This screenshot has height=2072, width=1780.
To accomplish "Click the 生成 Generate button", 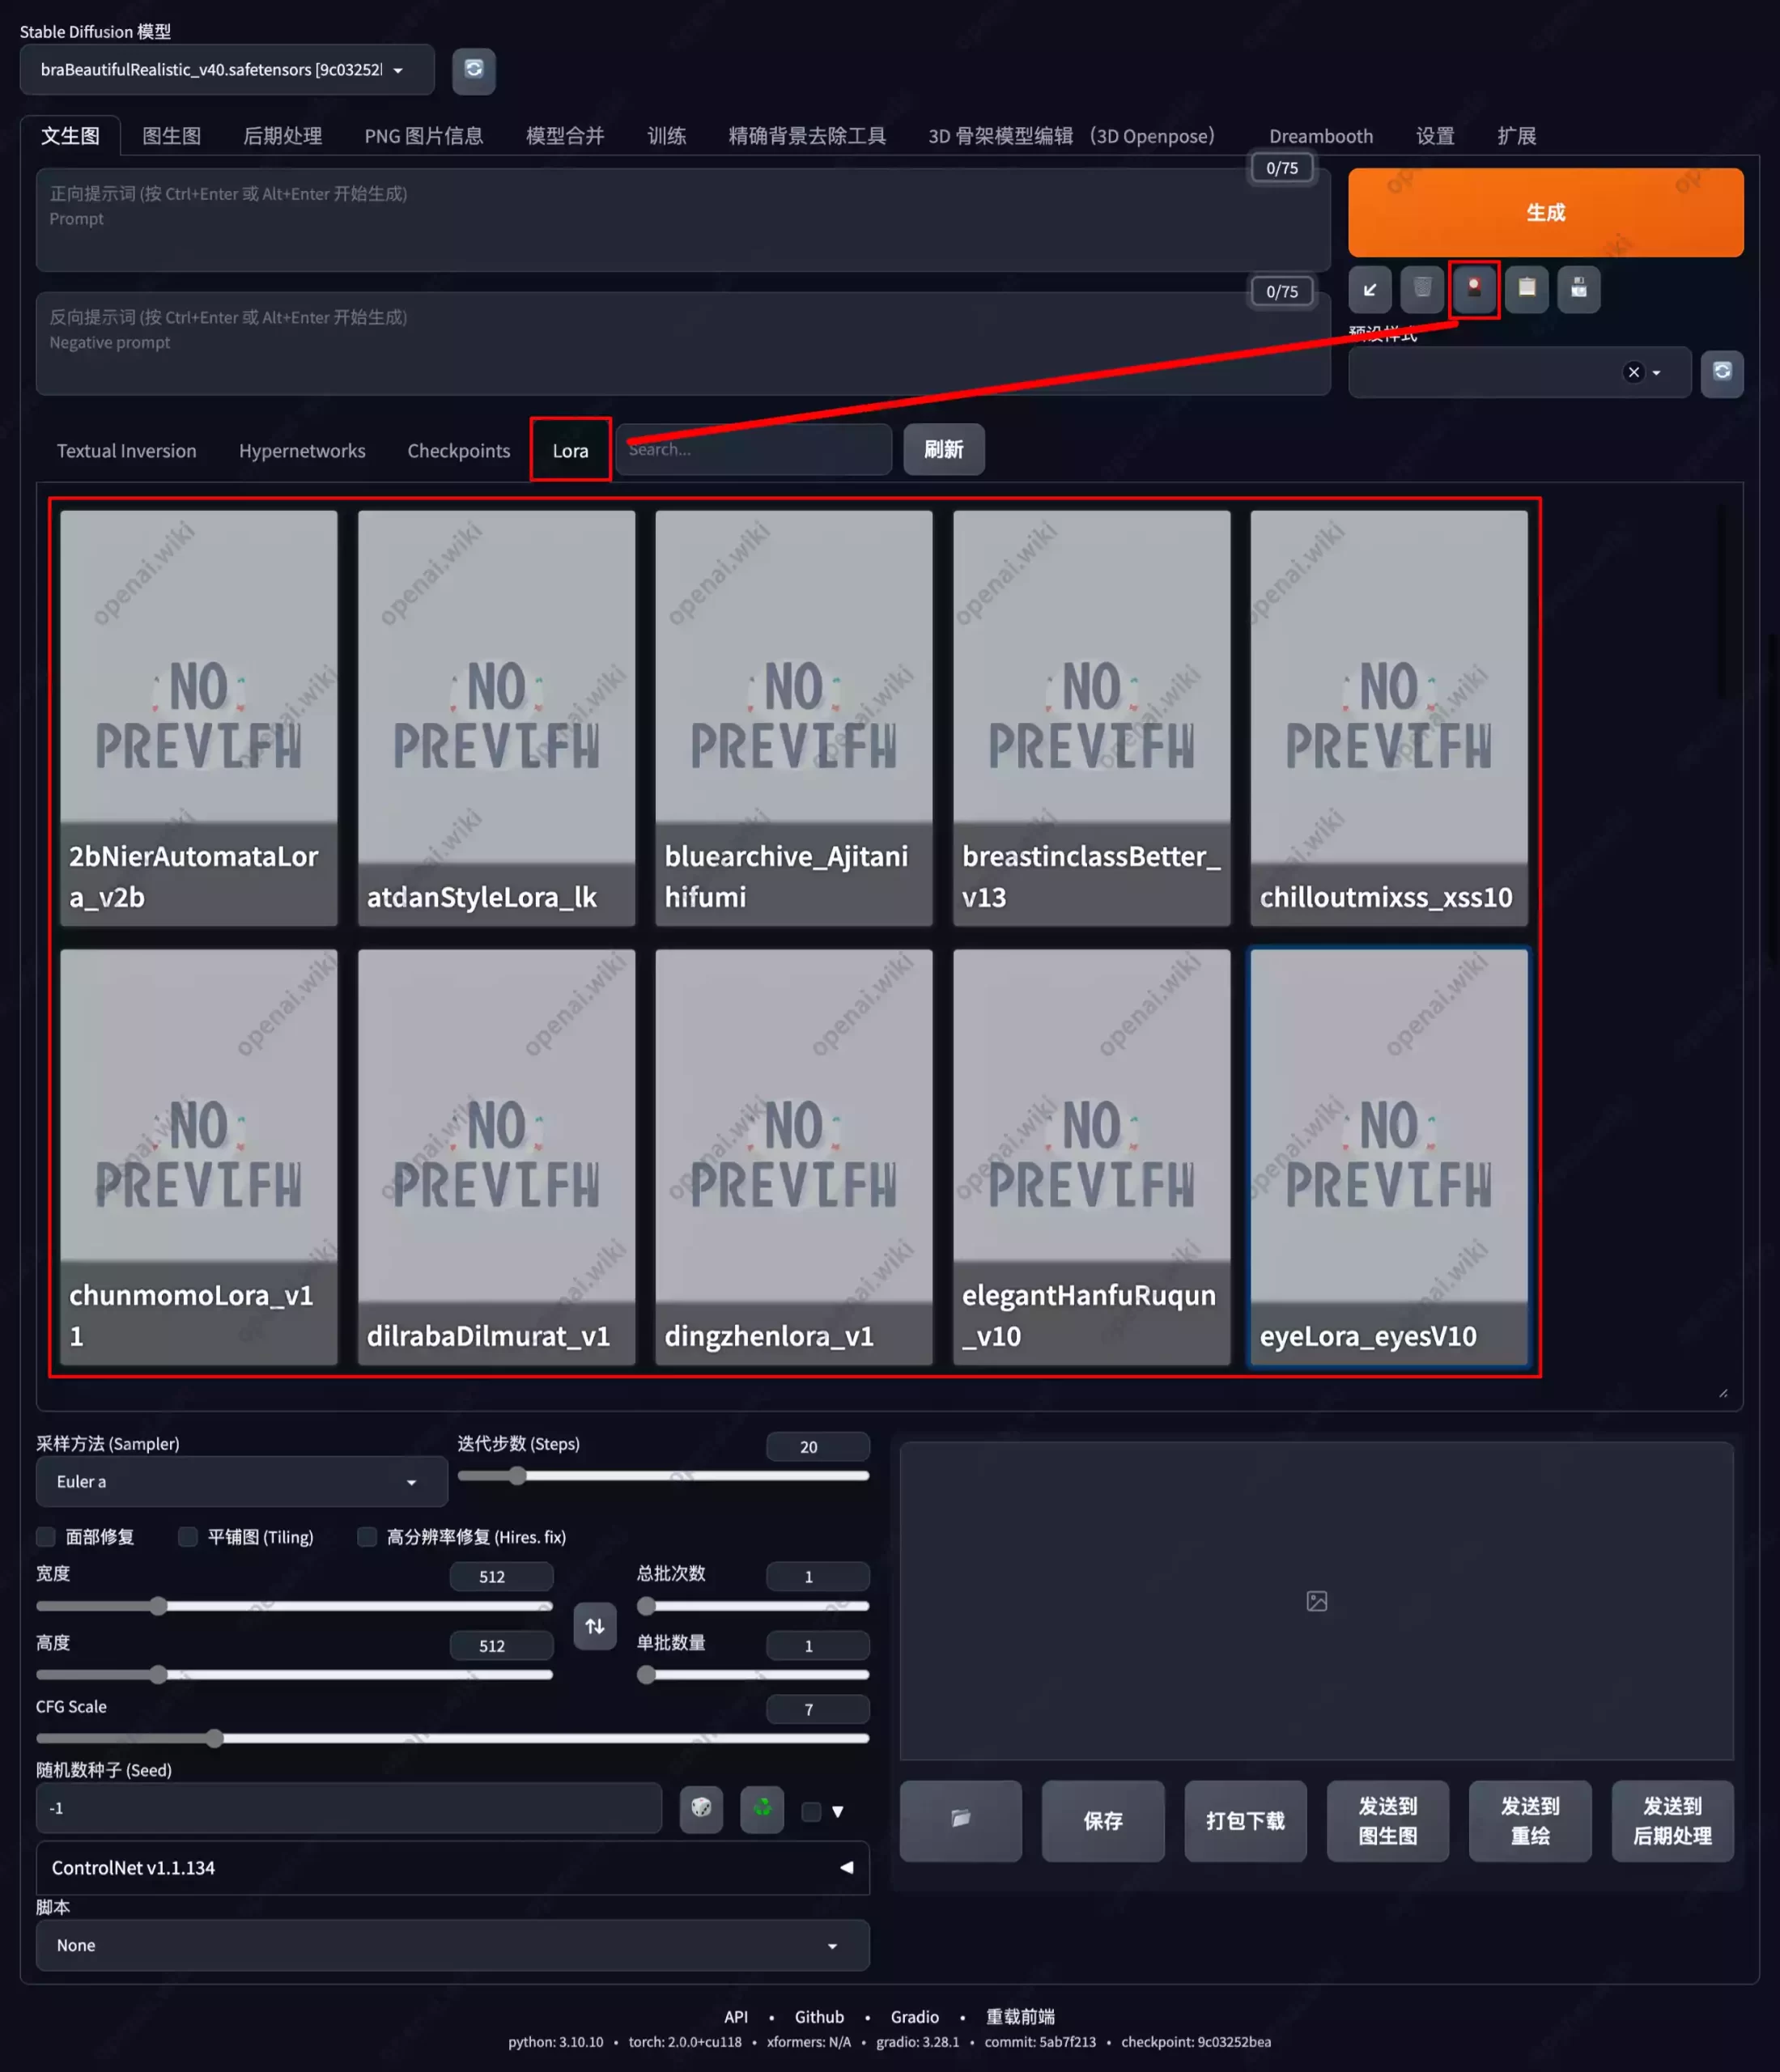I will click(x=1548, y=211).
